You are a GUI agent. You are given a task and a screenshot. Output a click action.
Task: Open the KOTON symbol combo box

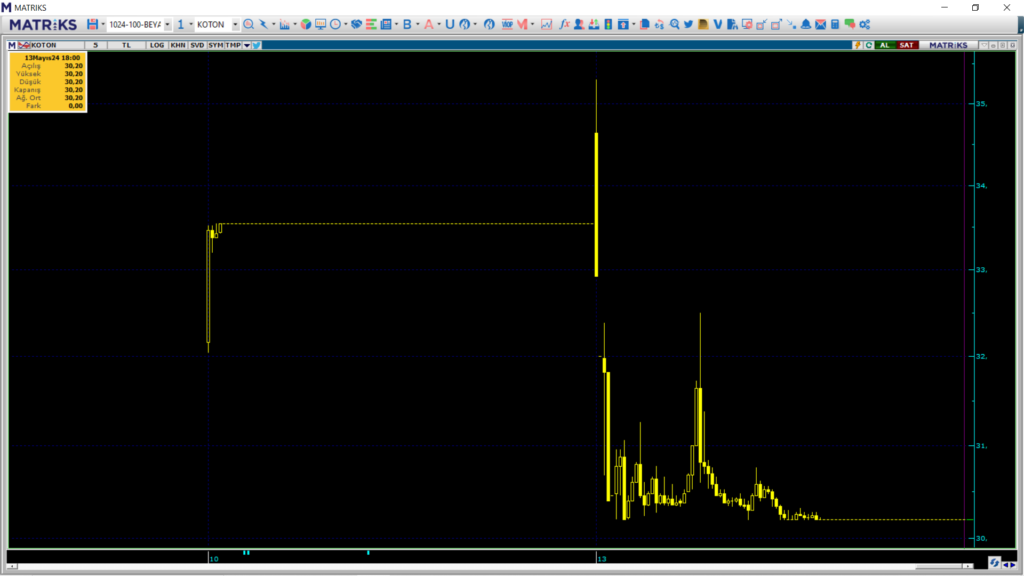[217, 24]
